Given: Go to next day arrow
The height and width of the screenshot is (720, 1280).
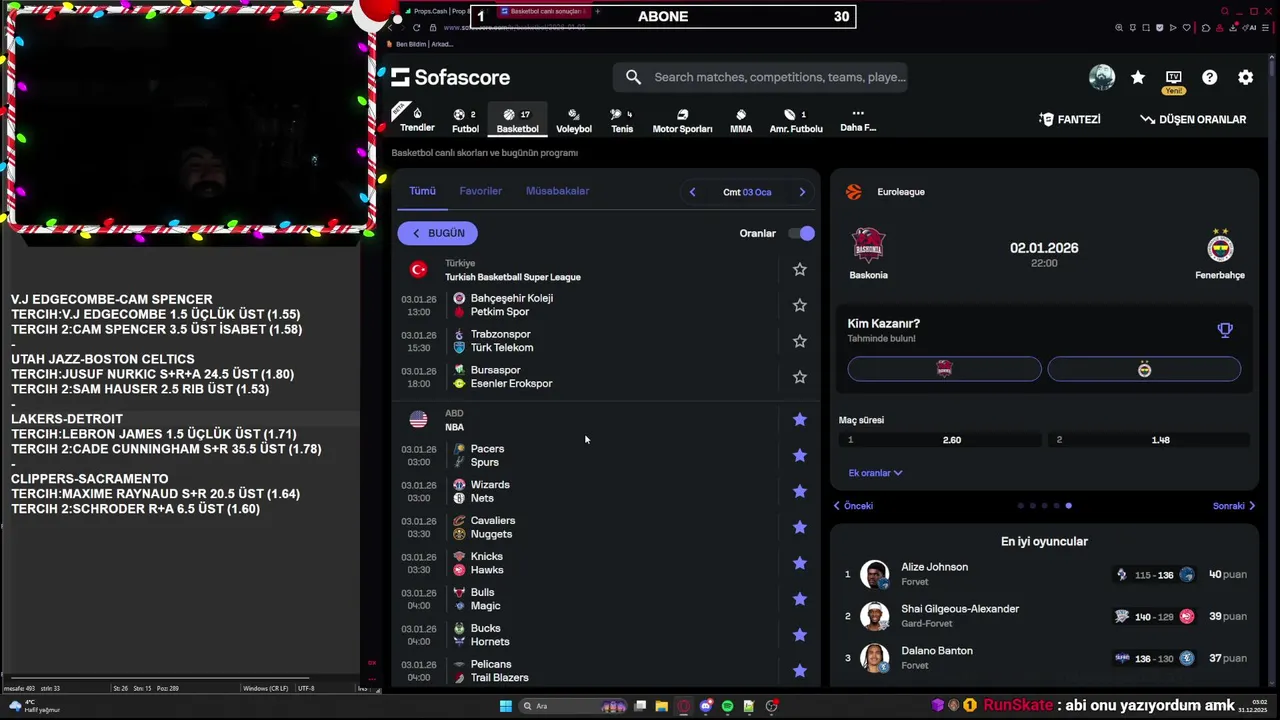Looking at the screenshot, I should tap(802, 192).
